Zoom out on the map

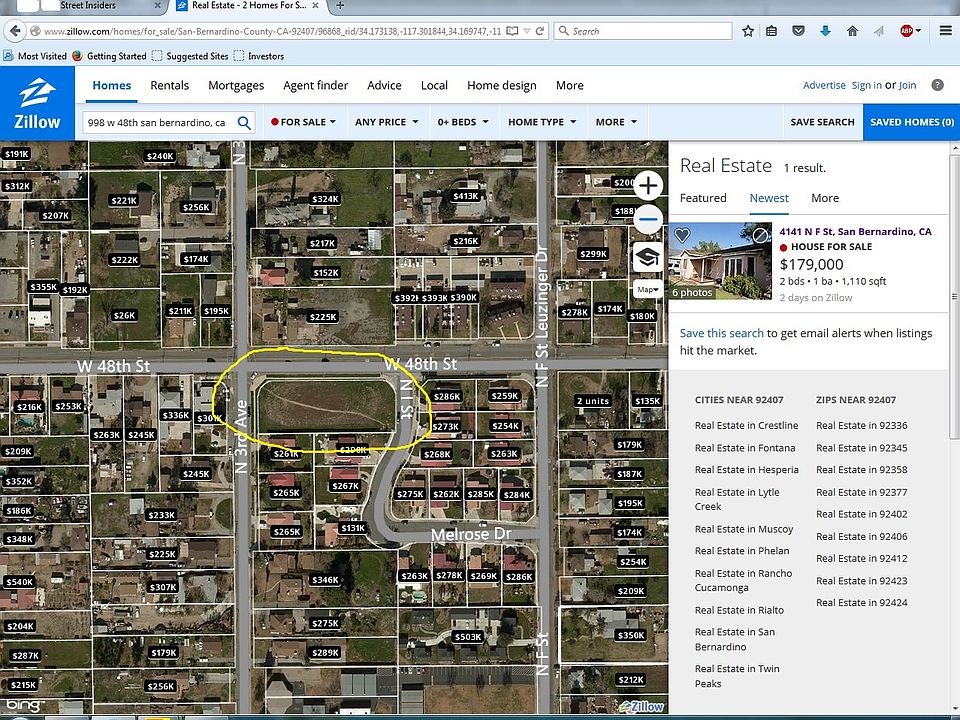(648, 220)
